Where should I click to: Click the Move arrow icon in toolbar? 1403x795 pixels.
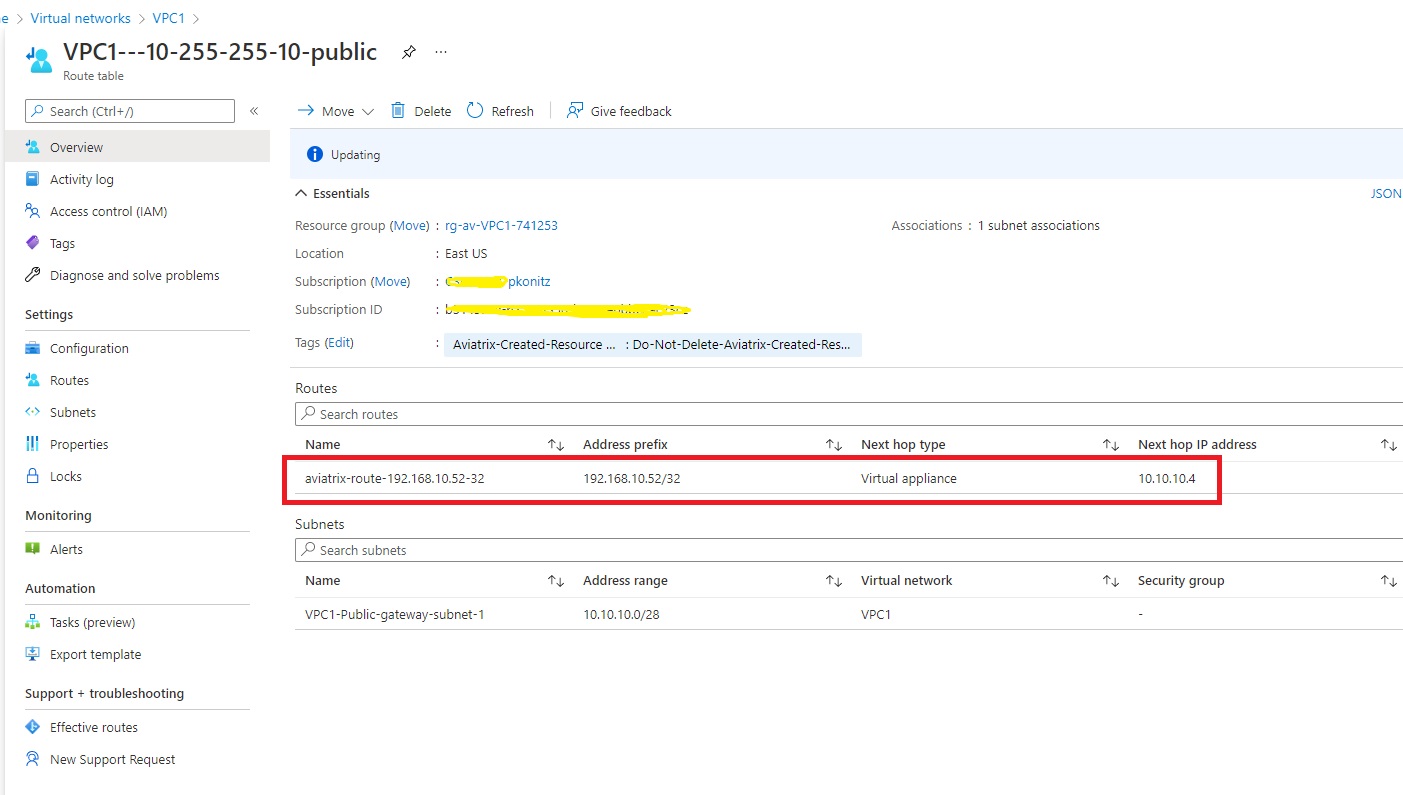(306, 111)
